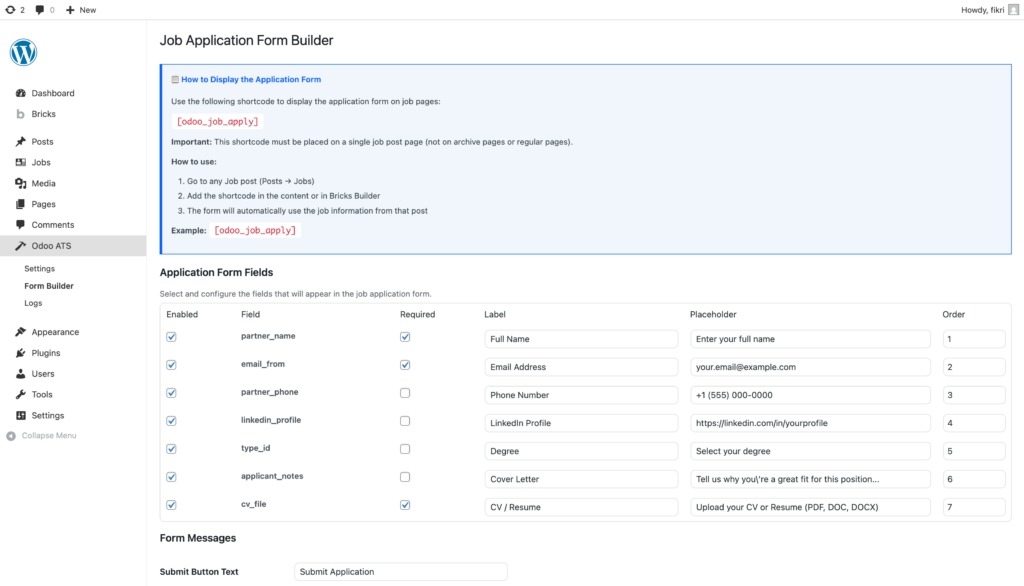
Task: Click How to Display the Application Form link
Action: click(251, 79)
